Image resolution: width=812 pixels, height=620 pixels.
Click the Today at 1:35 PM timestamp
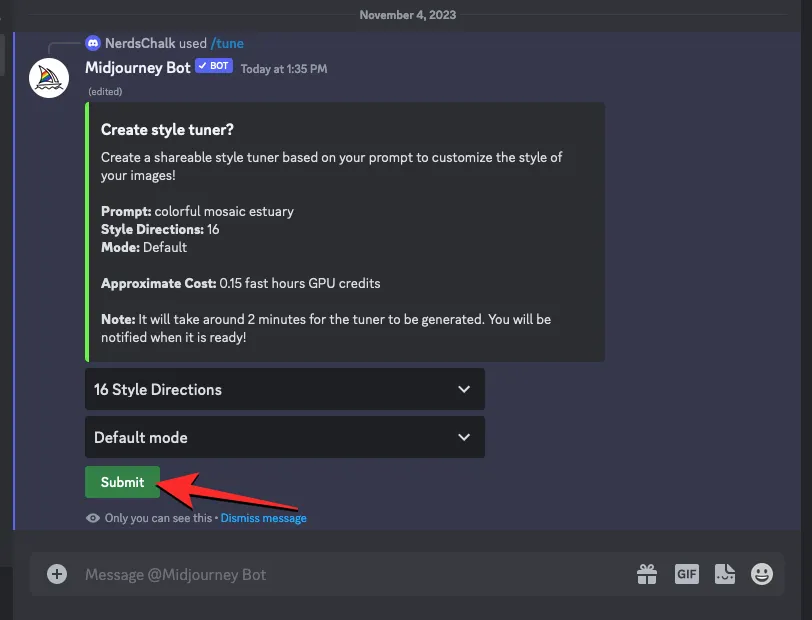(x=284, y=69)
